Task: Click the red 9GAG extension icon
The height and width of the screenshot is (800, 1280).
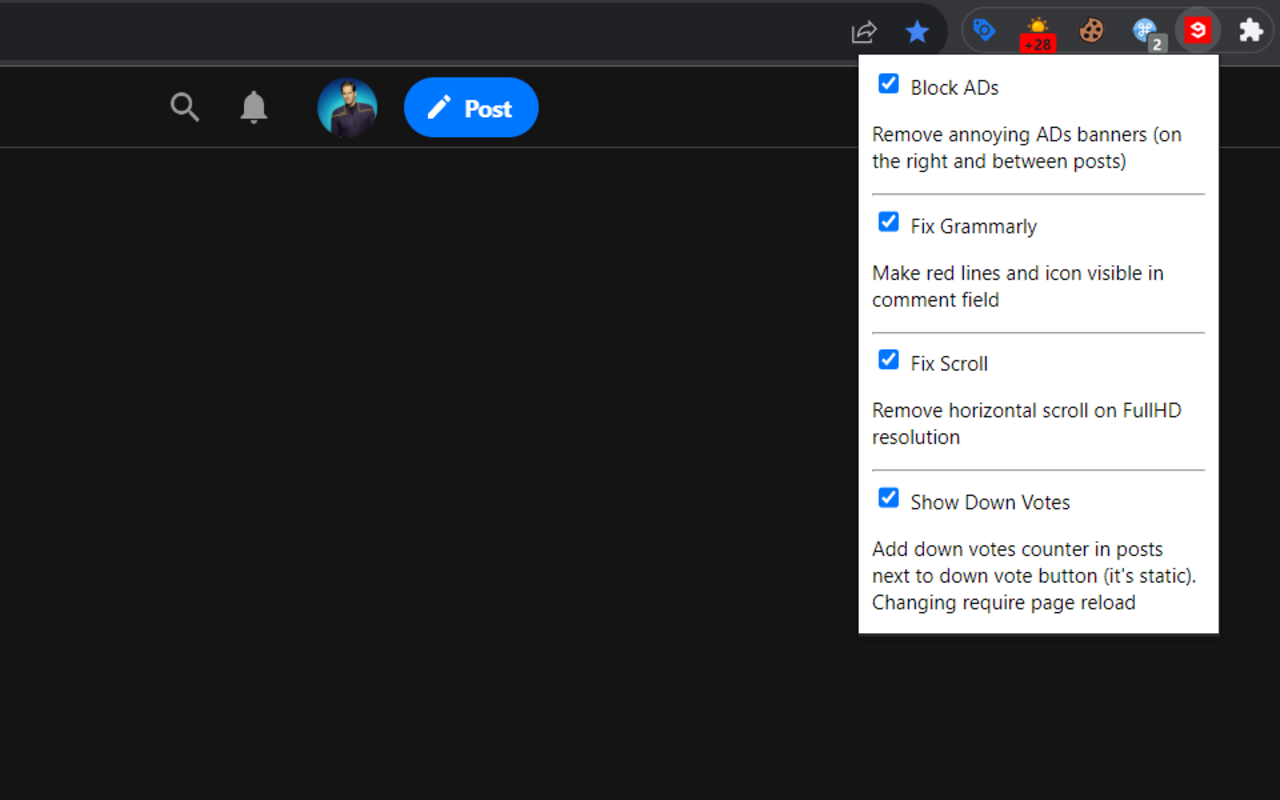Action: (1197, 31)
